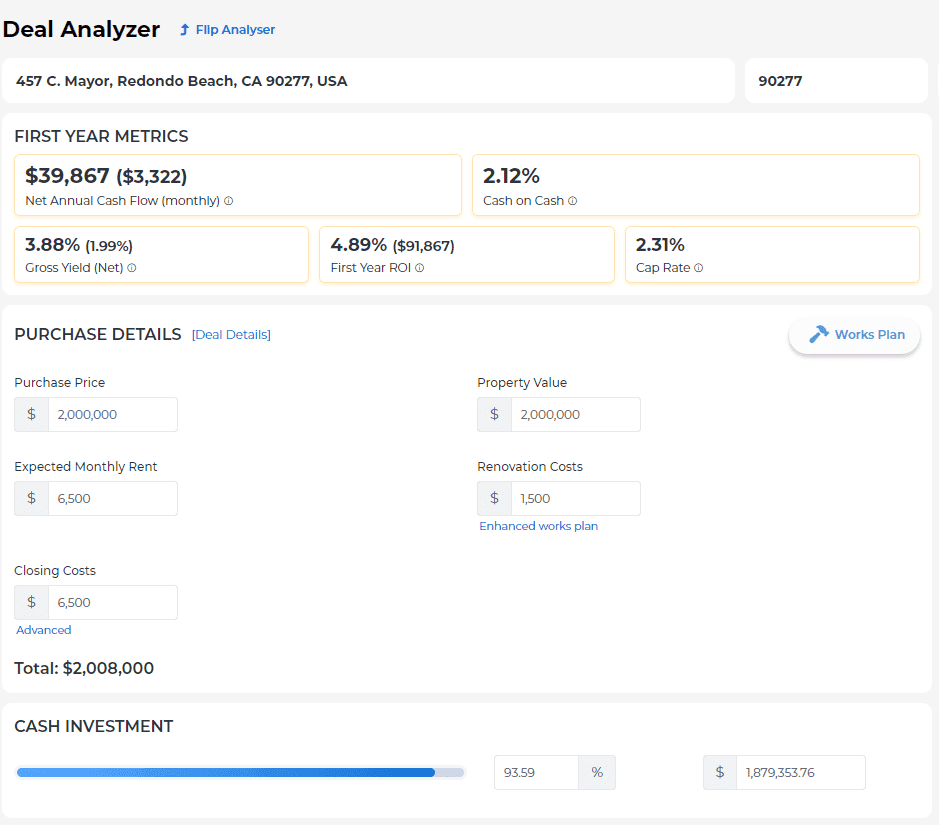Click the Total: $2,008,000 text
This screenshot has height=825, width=939.
pyautogui.click(x=84, y=668)
